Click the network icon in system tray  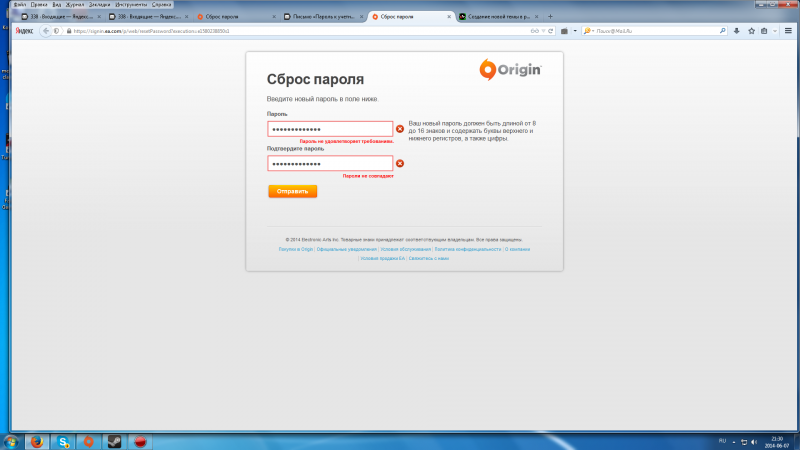744,442
